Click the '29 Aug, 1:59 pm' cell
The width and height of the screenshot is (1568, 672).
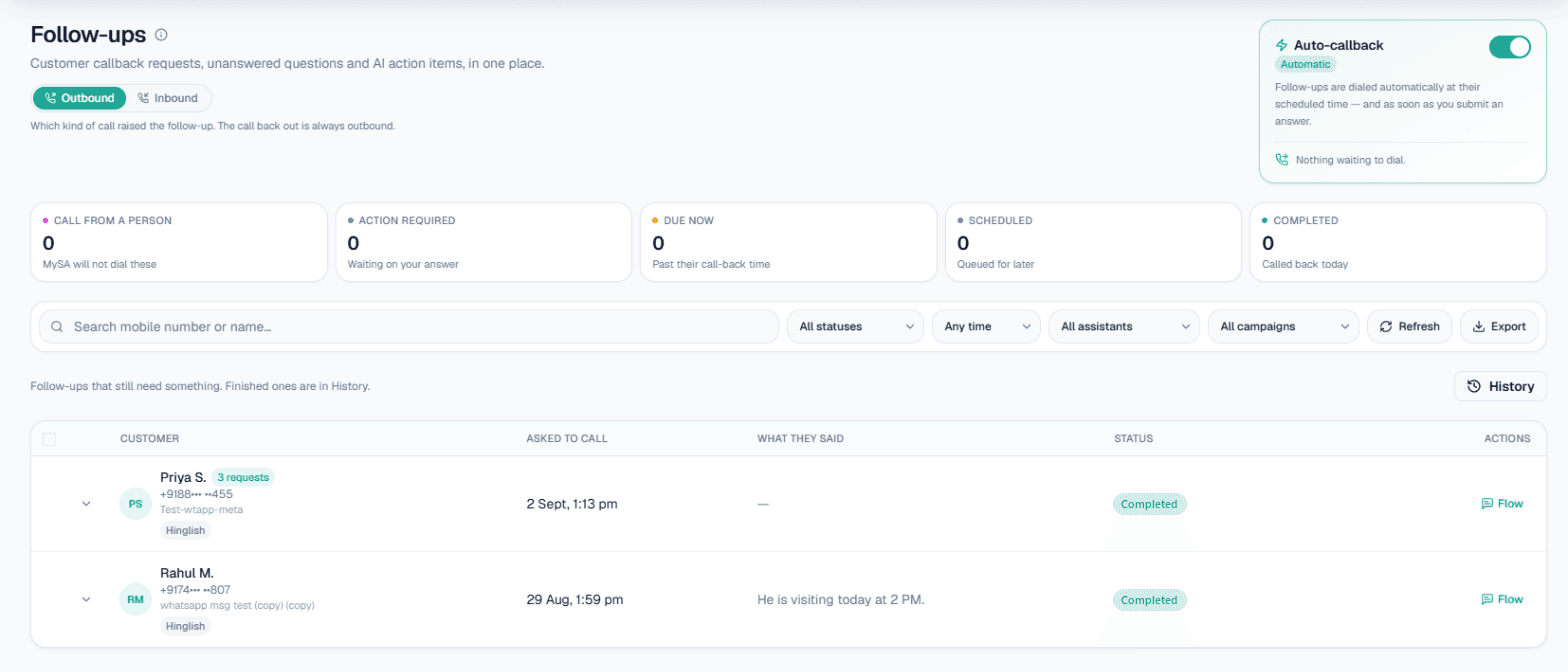point(575,600)
